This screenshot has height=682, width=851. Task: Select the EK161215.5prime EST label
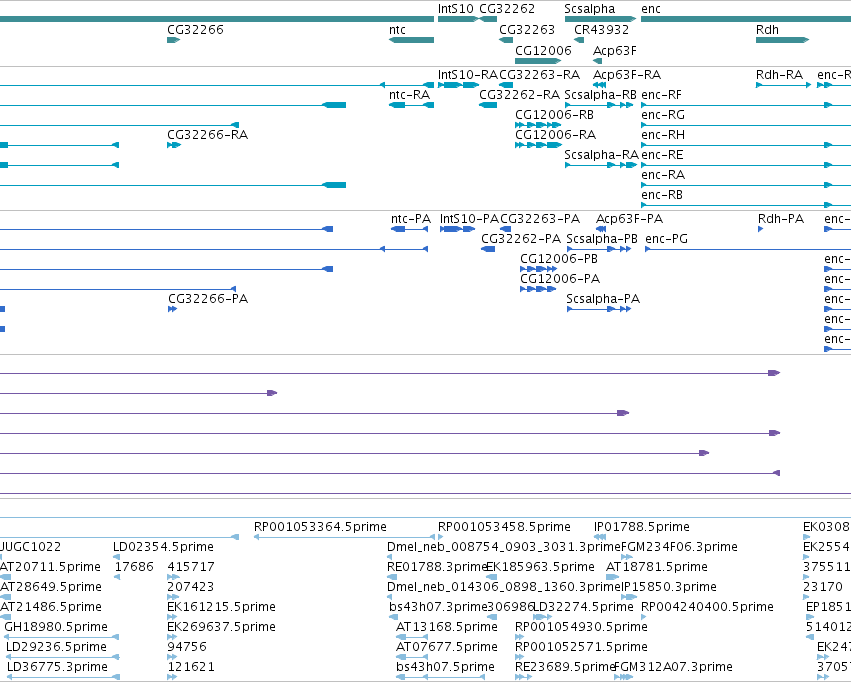[x=221, y=607]
